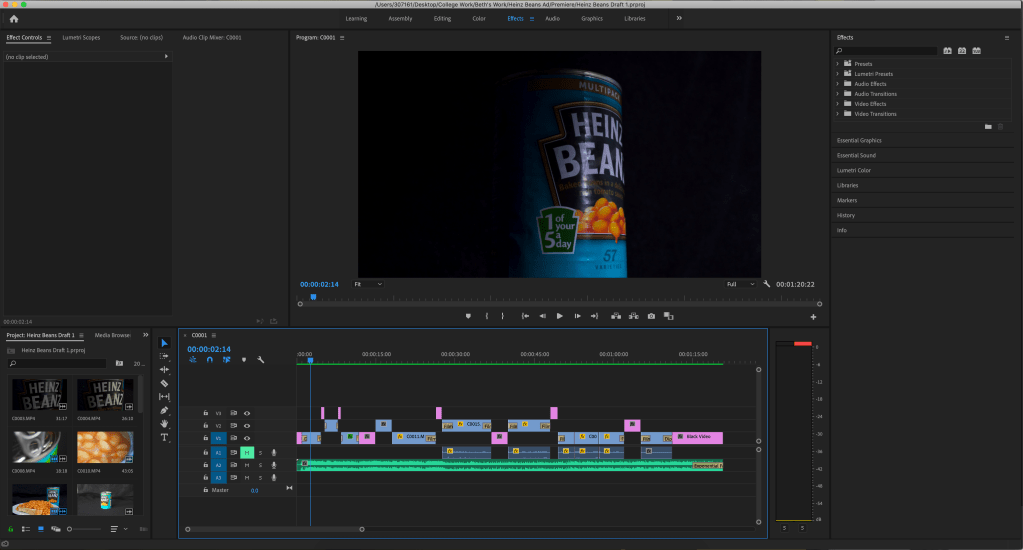Toggle timeline snapping magnet icon

coord(210,360)
